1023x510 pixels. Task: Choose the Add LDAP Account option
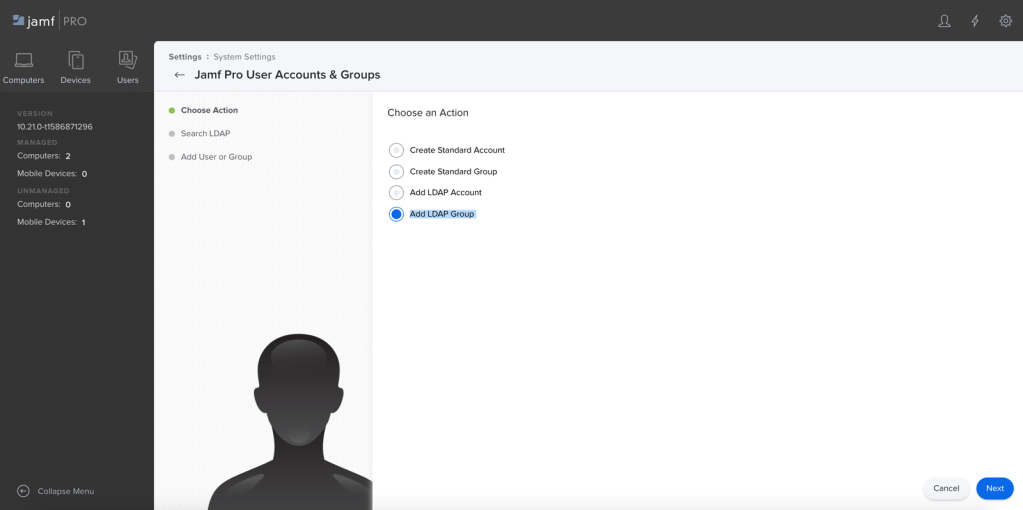(396, 193)
